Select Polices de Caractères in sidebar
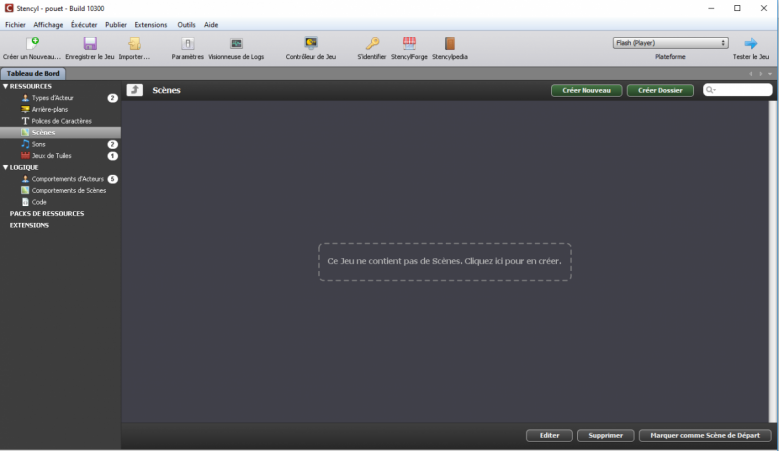The height and width of the screenshot is (451, 779). pos(60,121)
